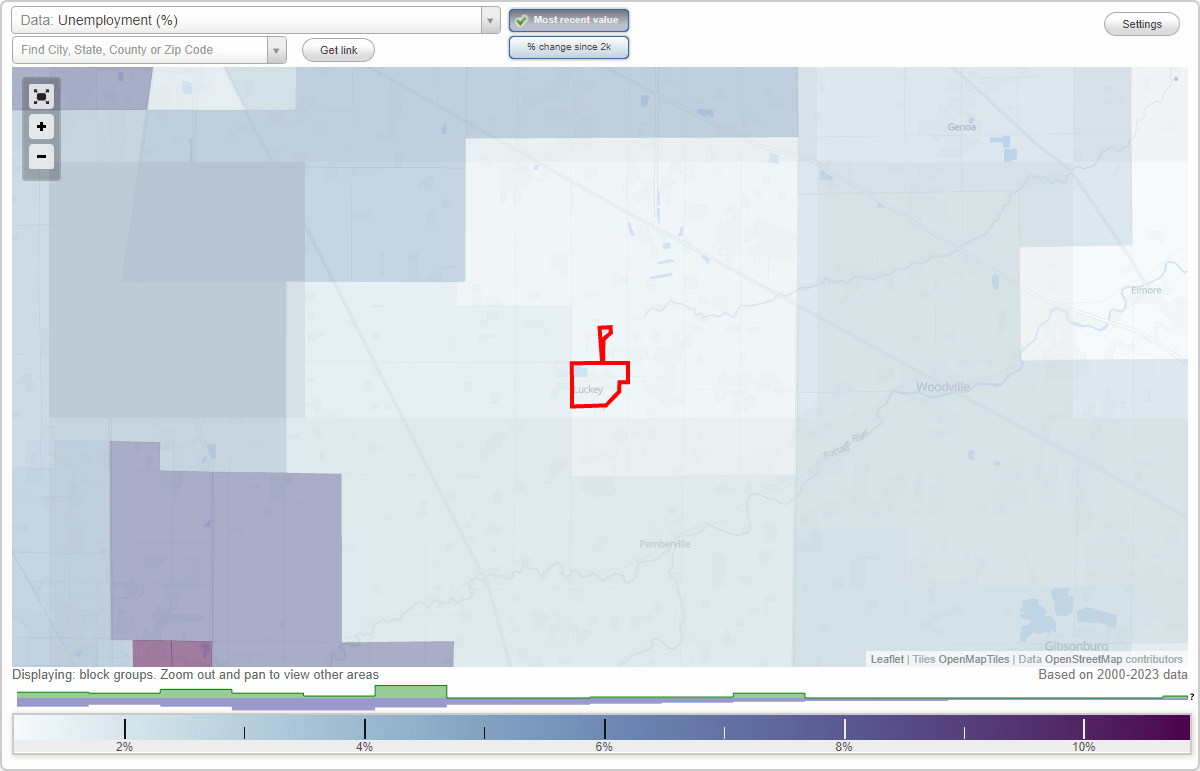Click the 8% mark on color legend
This screenshot has width=1200, height=771.
point(844,747)
